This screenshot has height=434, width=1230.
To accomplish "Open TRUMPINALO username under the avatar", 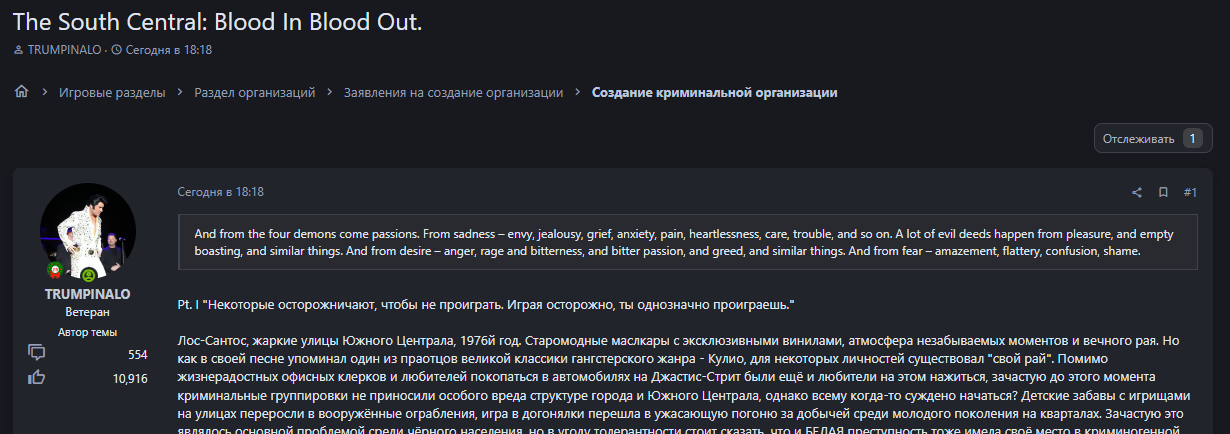I will coord(88,294).
